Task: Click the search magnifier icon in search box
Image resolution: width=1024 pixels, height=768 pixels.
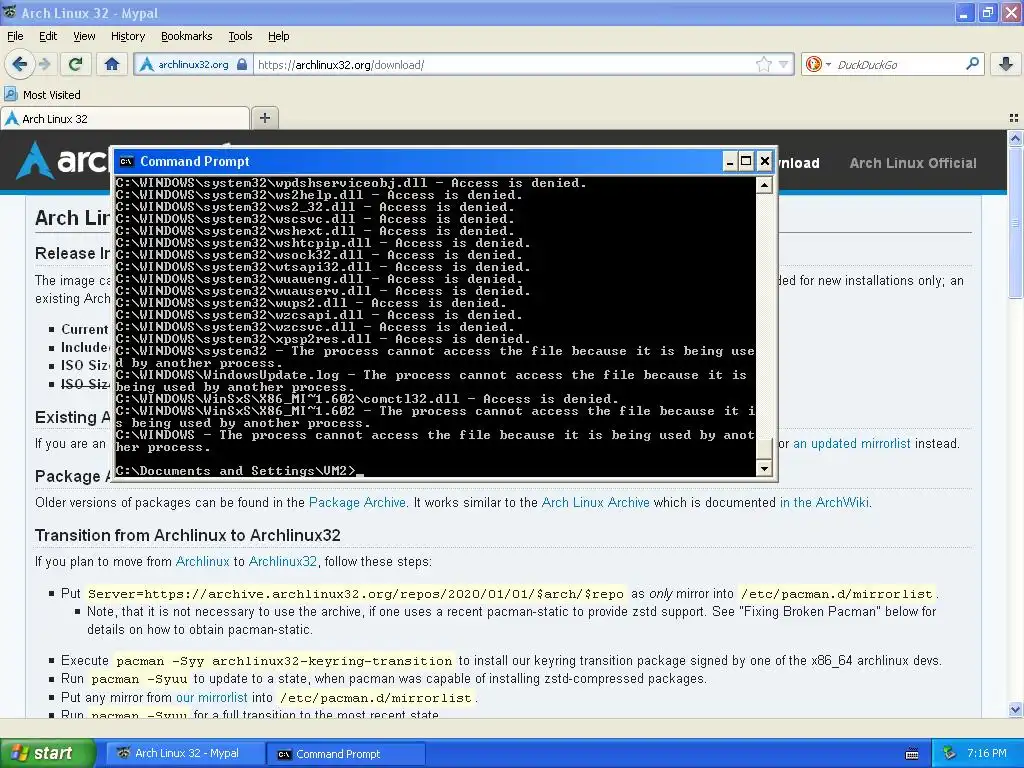Action: point(972,64)
